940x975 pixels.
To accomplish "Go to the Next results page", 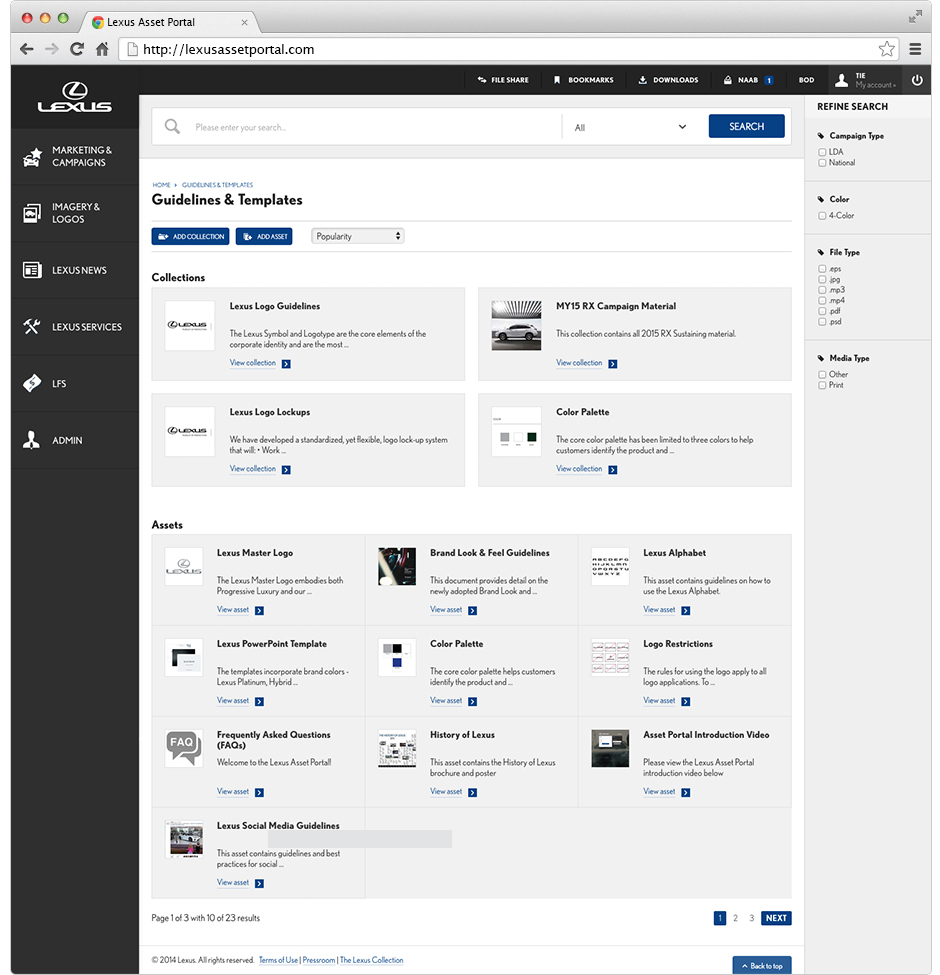I will pos(776,918).
